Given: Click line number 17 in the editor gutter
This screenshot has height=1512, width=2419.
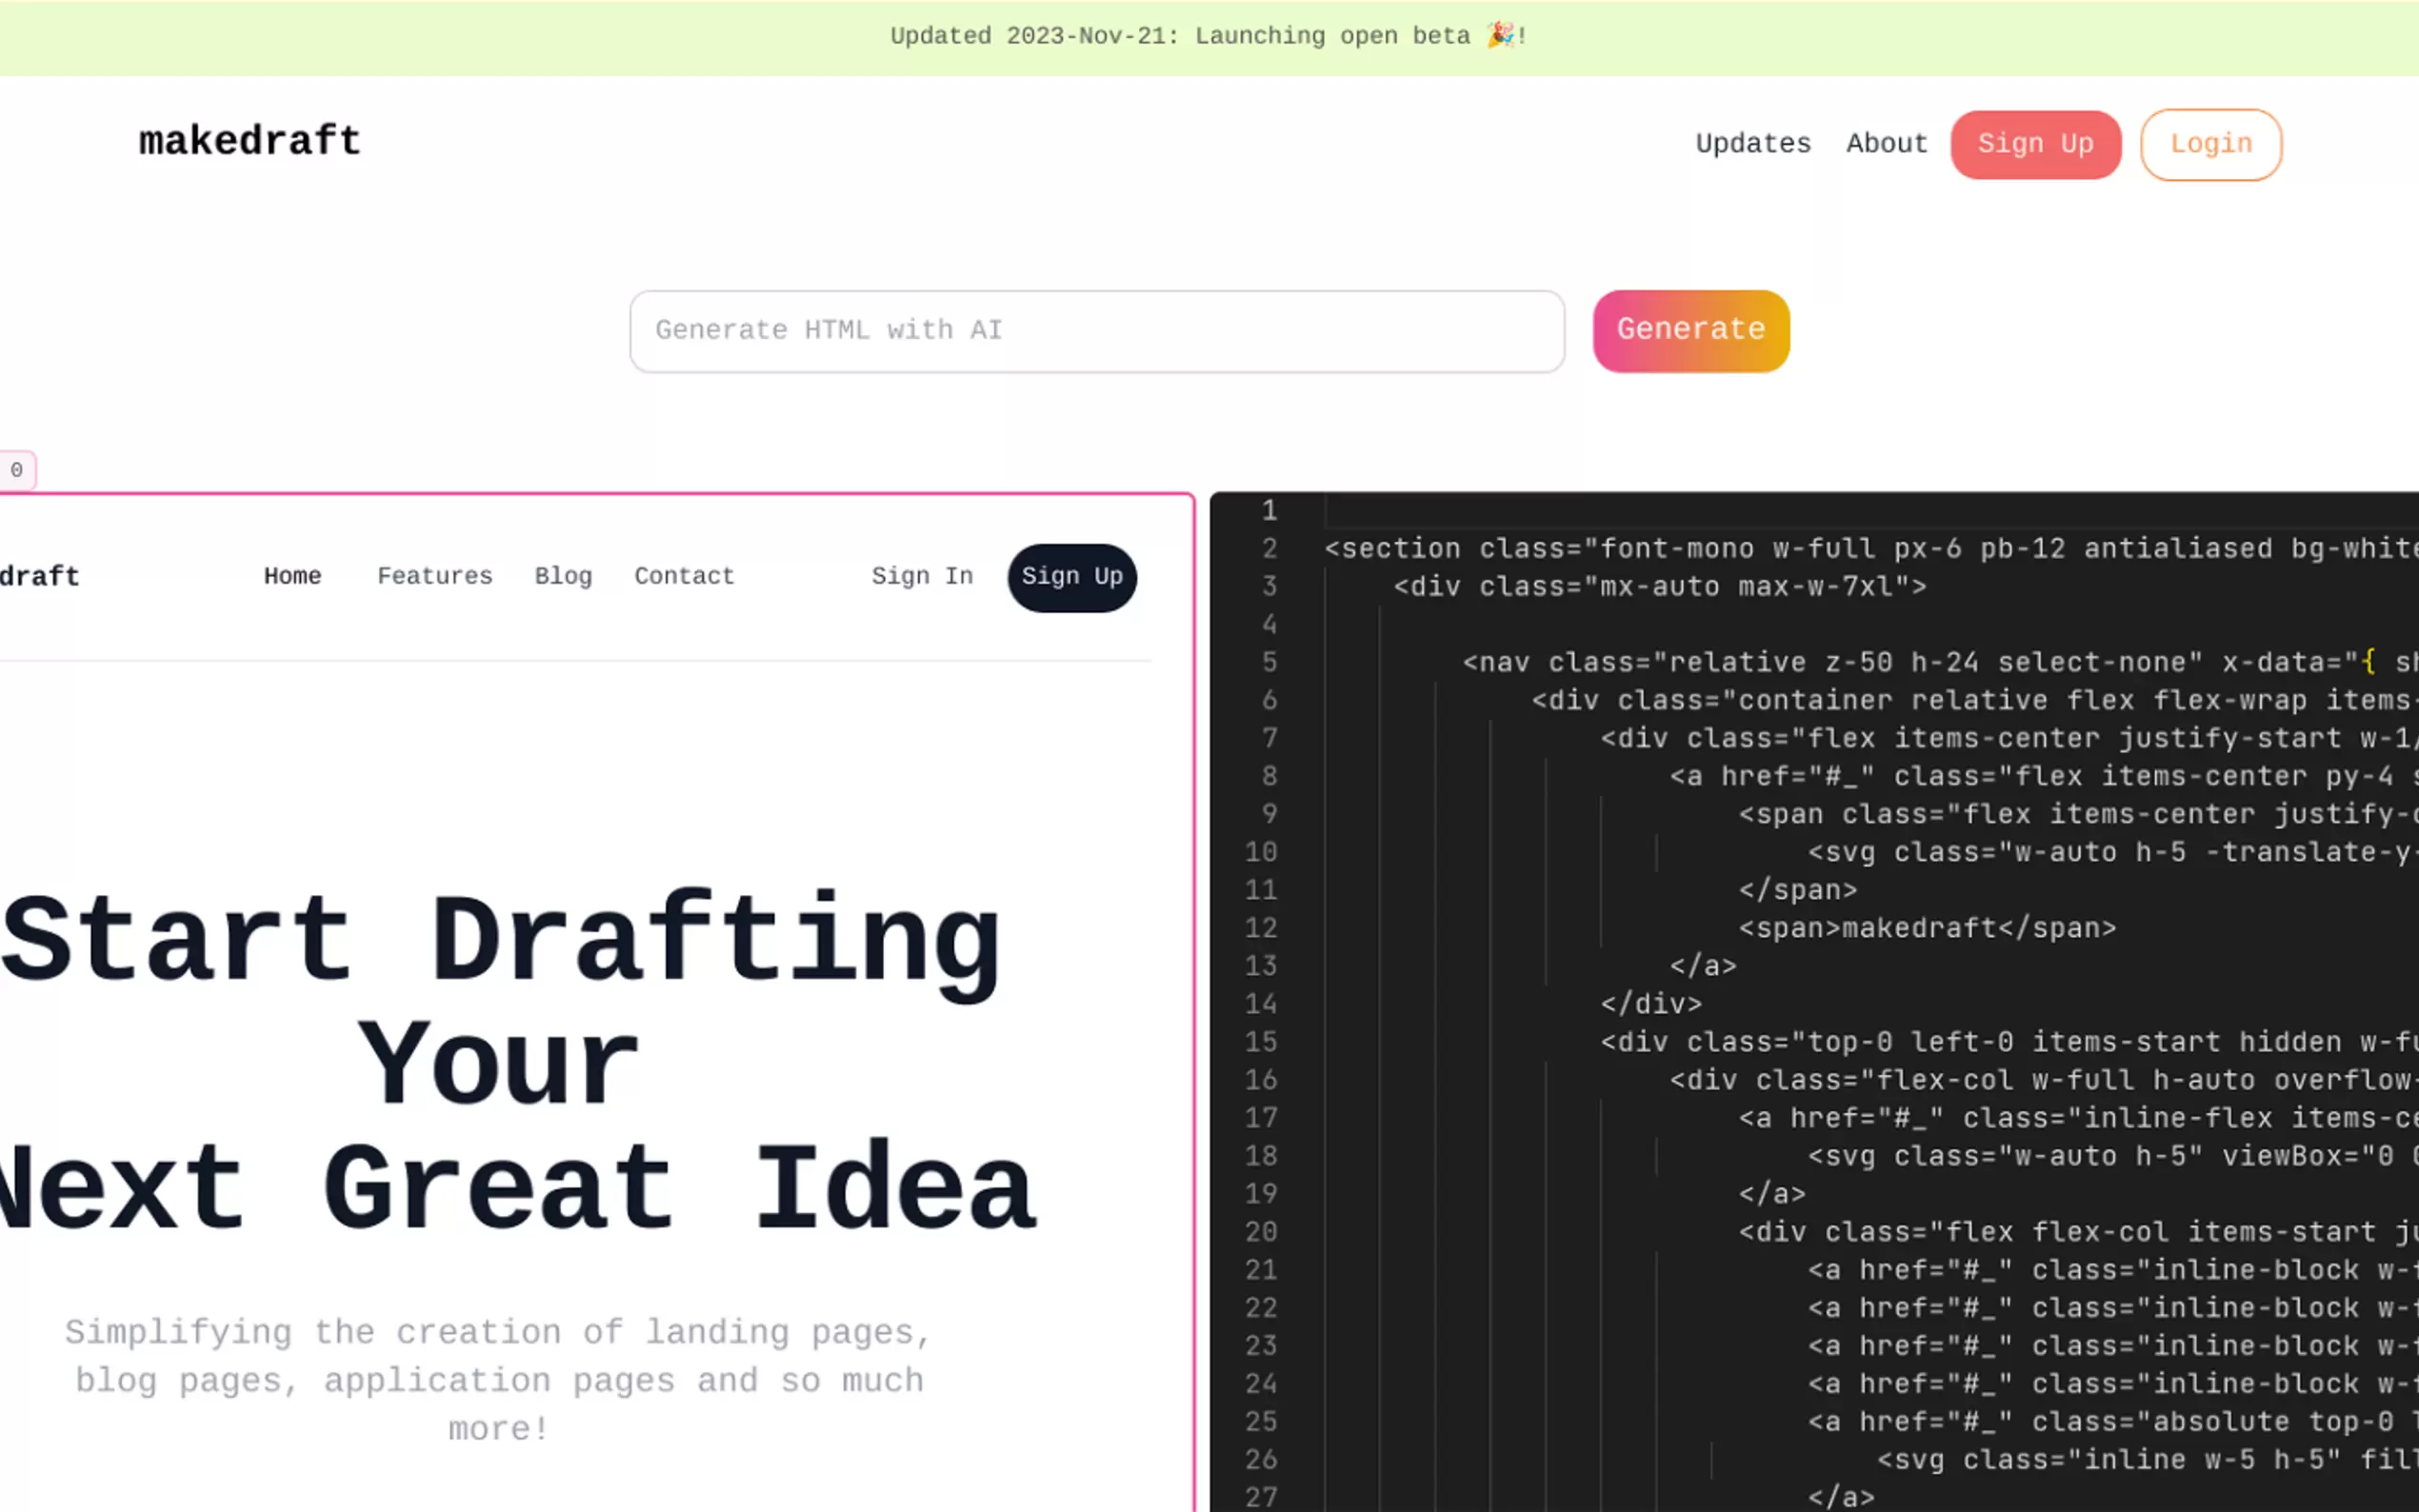Looking at the screenshot, I should (1261, 1119).
